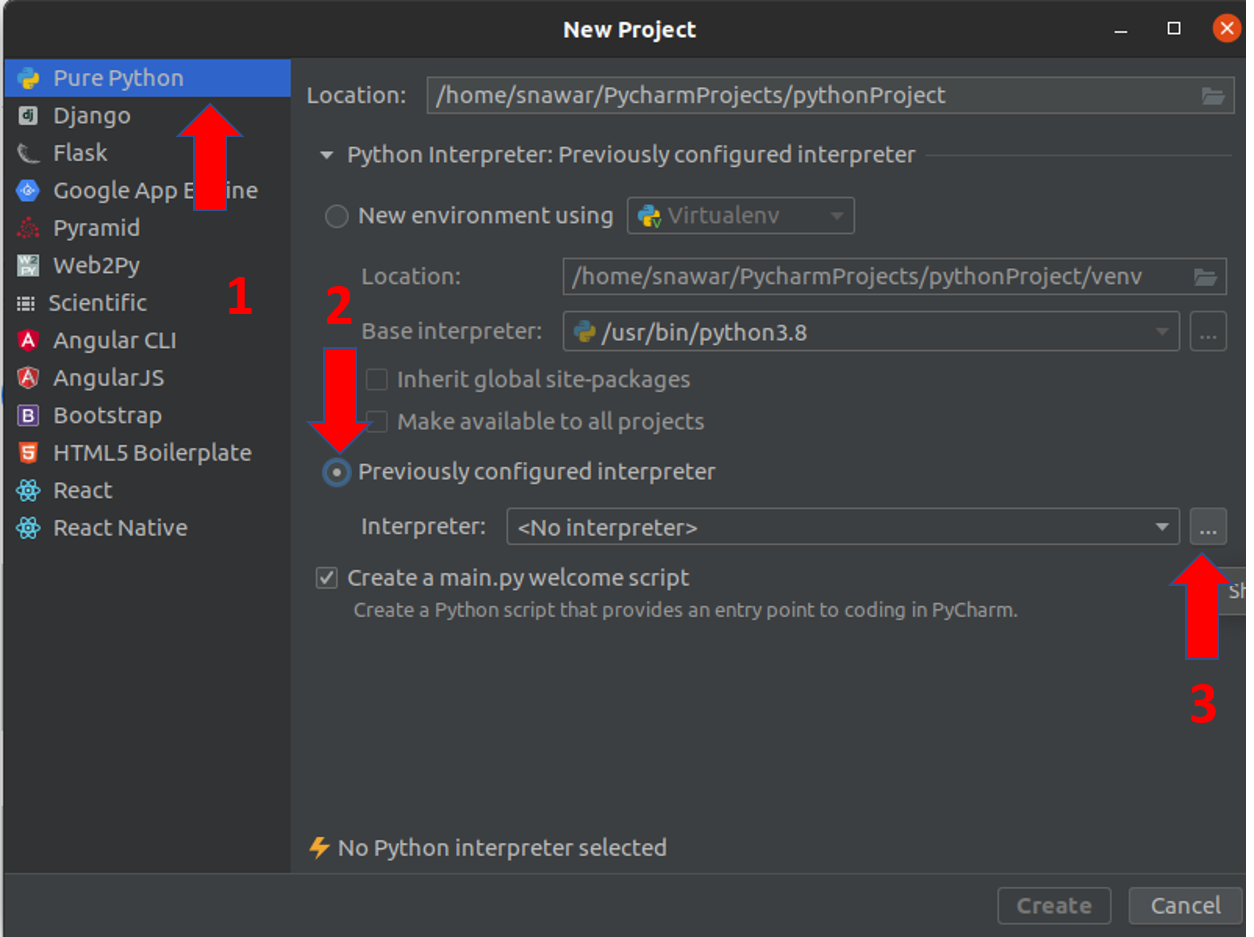Click ellipsis button beside Base interpreter
This screenshot has width=1254, height=937.
pos(1208,332)
